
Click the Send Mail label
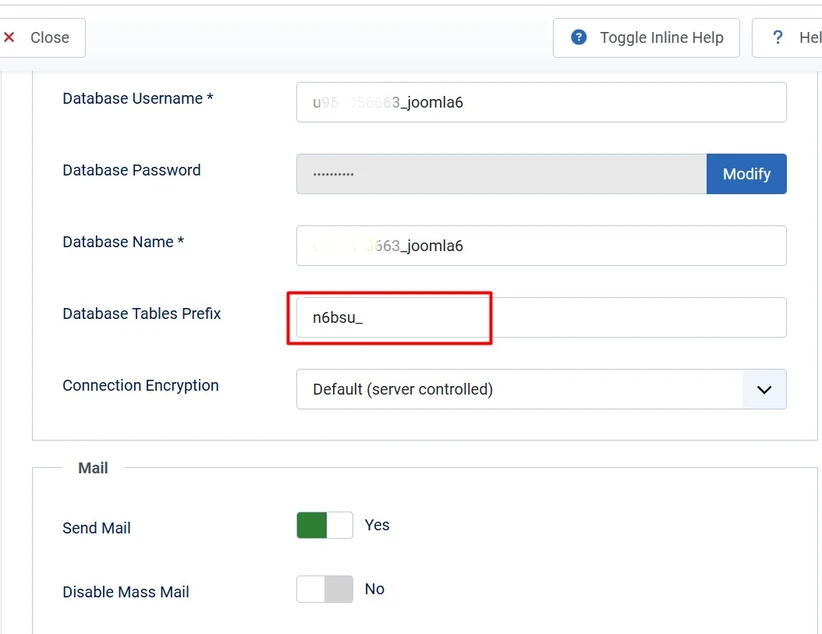96,528
